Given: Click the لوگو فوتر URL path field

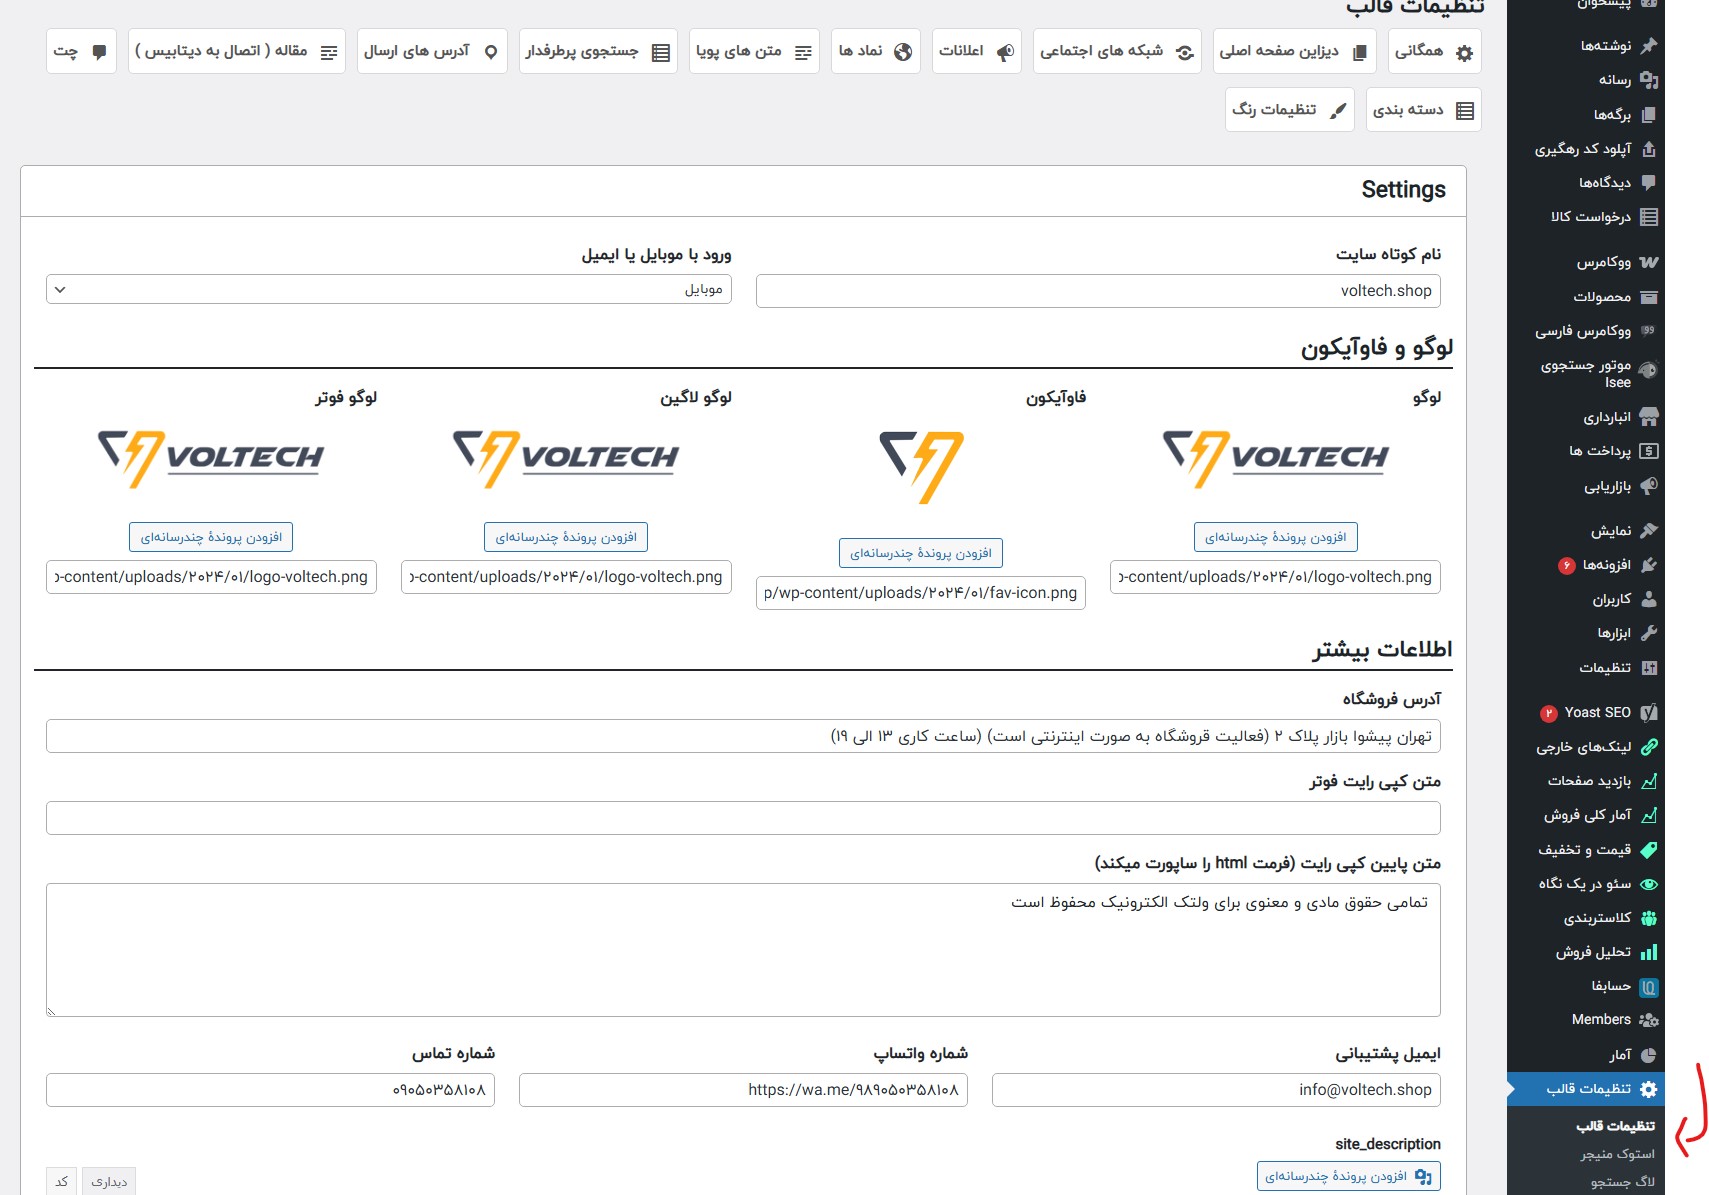Looking at the screenshot, I should 211,577.
